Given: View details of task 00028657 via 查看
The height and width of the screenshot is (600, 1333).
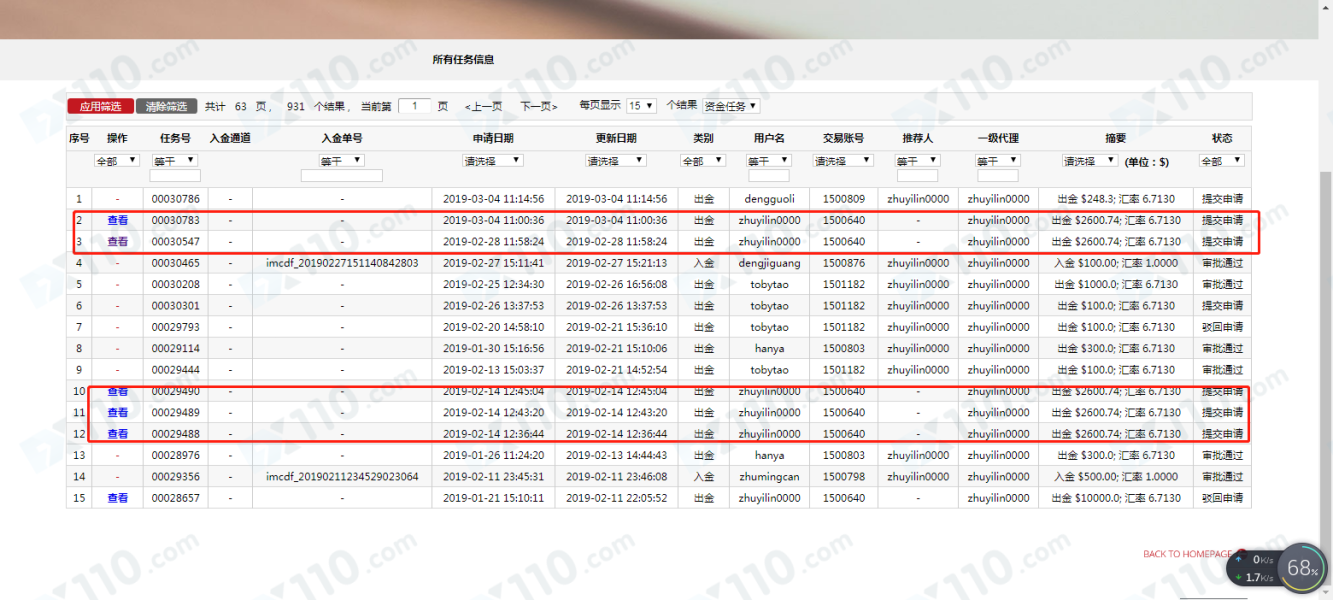Looking at the screenshot, I should (x=117, y=498).
